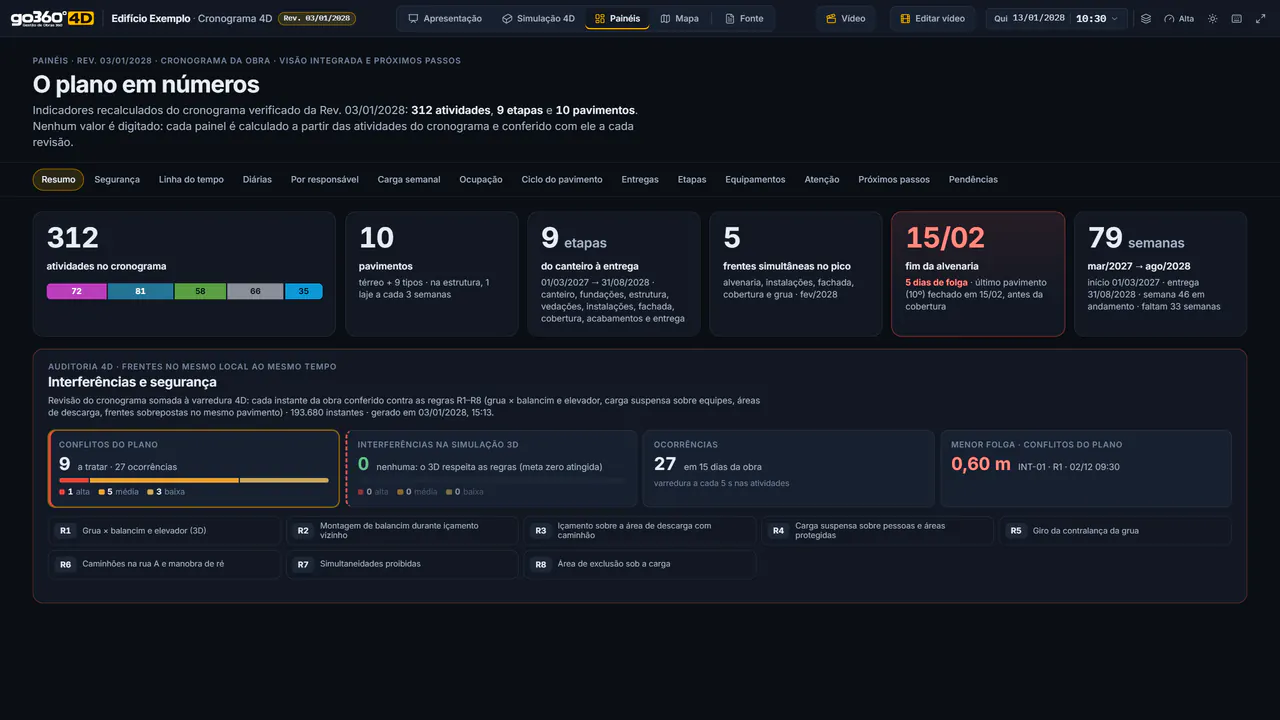1280x720 pixels.
Task: Click the layers stack icon
Action: pos(1146,19)
